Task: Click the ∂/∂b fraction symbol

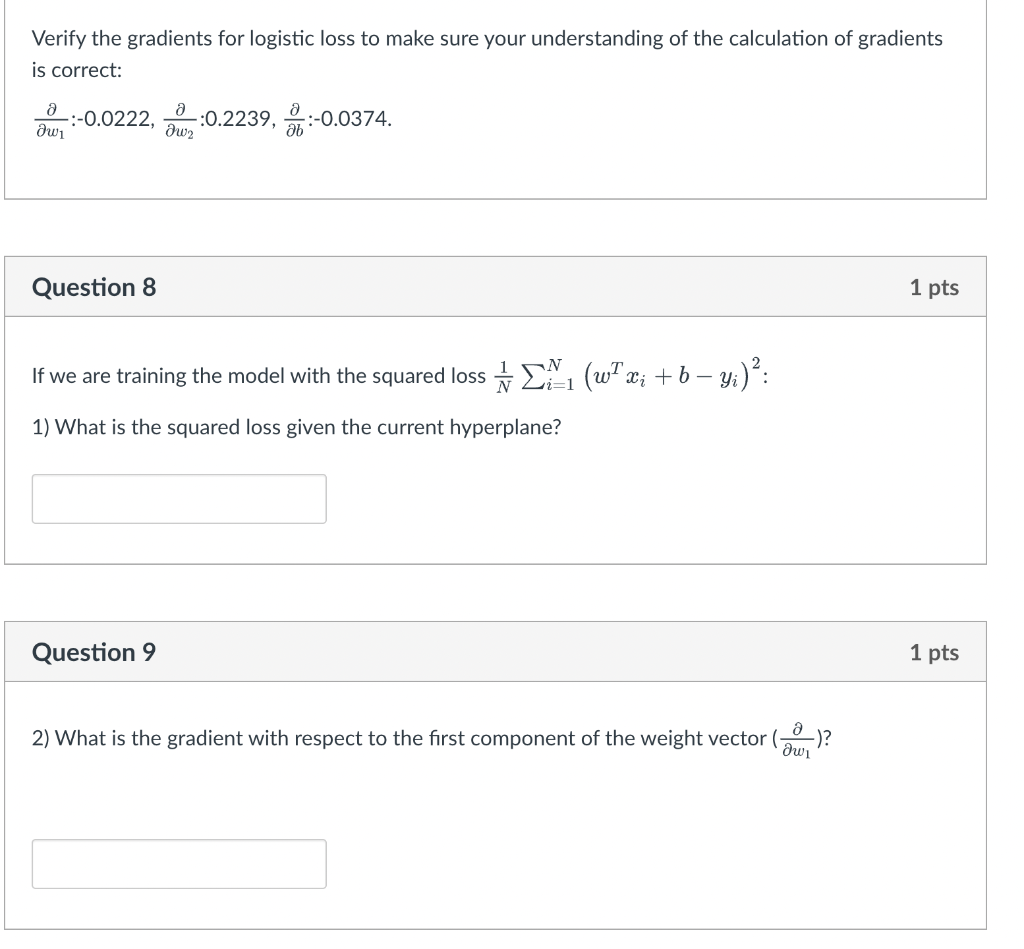Action: coord(294,120)
